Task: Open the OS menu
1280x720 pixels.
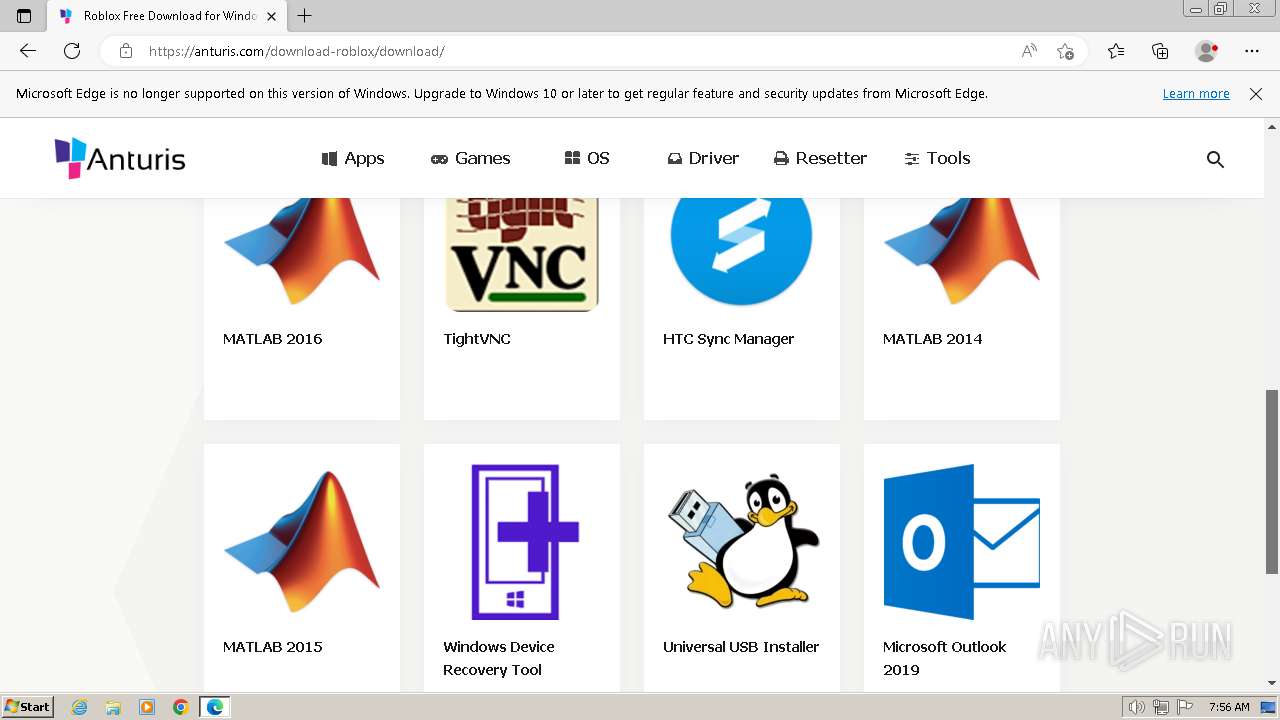Action: (x=587, y=158)
